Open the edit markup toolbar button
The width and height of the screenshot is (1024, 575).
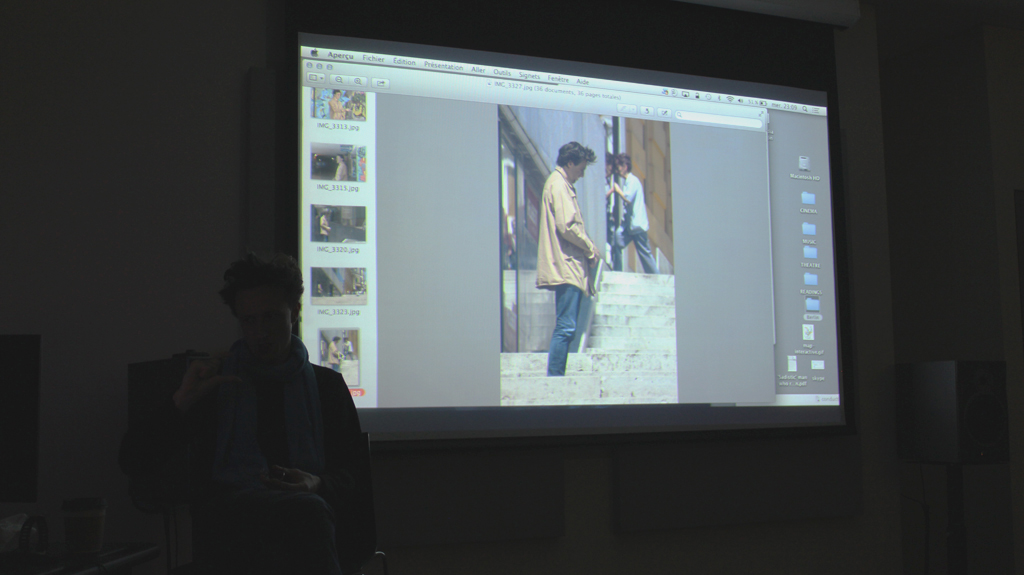click(665, 111)
